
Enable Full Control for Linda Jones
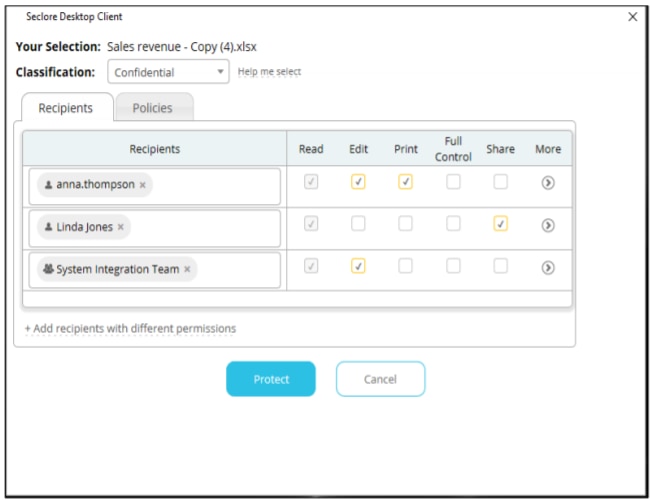pyautogui.click(x=453, y=224)
